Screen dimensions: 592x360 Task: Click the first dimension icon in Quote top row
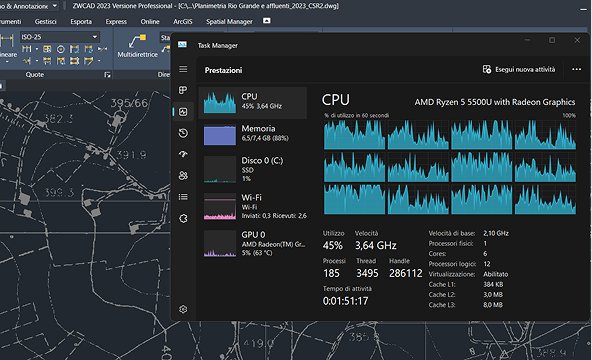coord(26,49)
